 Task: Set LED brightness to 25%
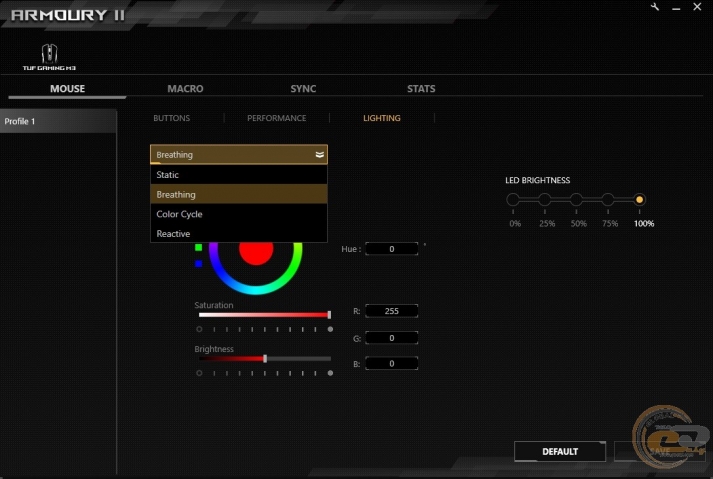545,199
